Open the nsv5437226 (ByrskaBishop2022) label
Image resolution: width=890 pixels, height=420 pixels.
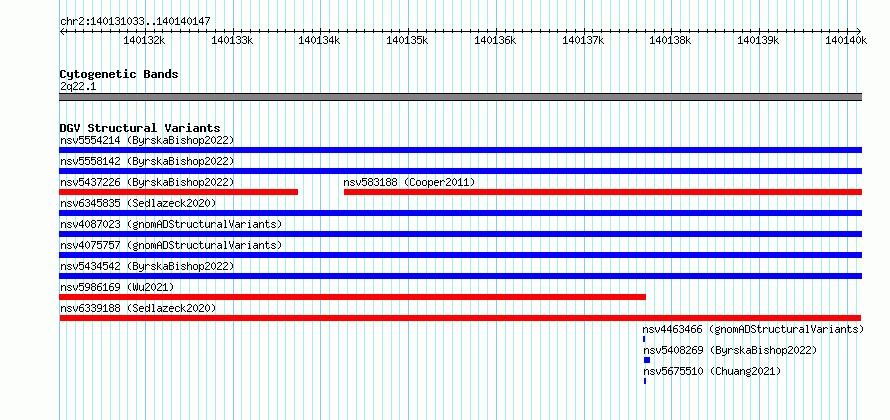147,182
